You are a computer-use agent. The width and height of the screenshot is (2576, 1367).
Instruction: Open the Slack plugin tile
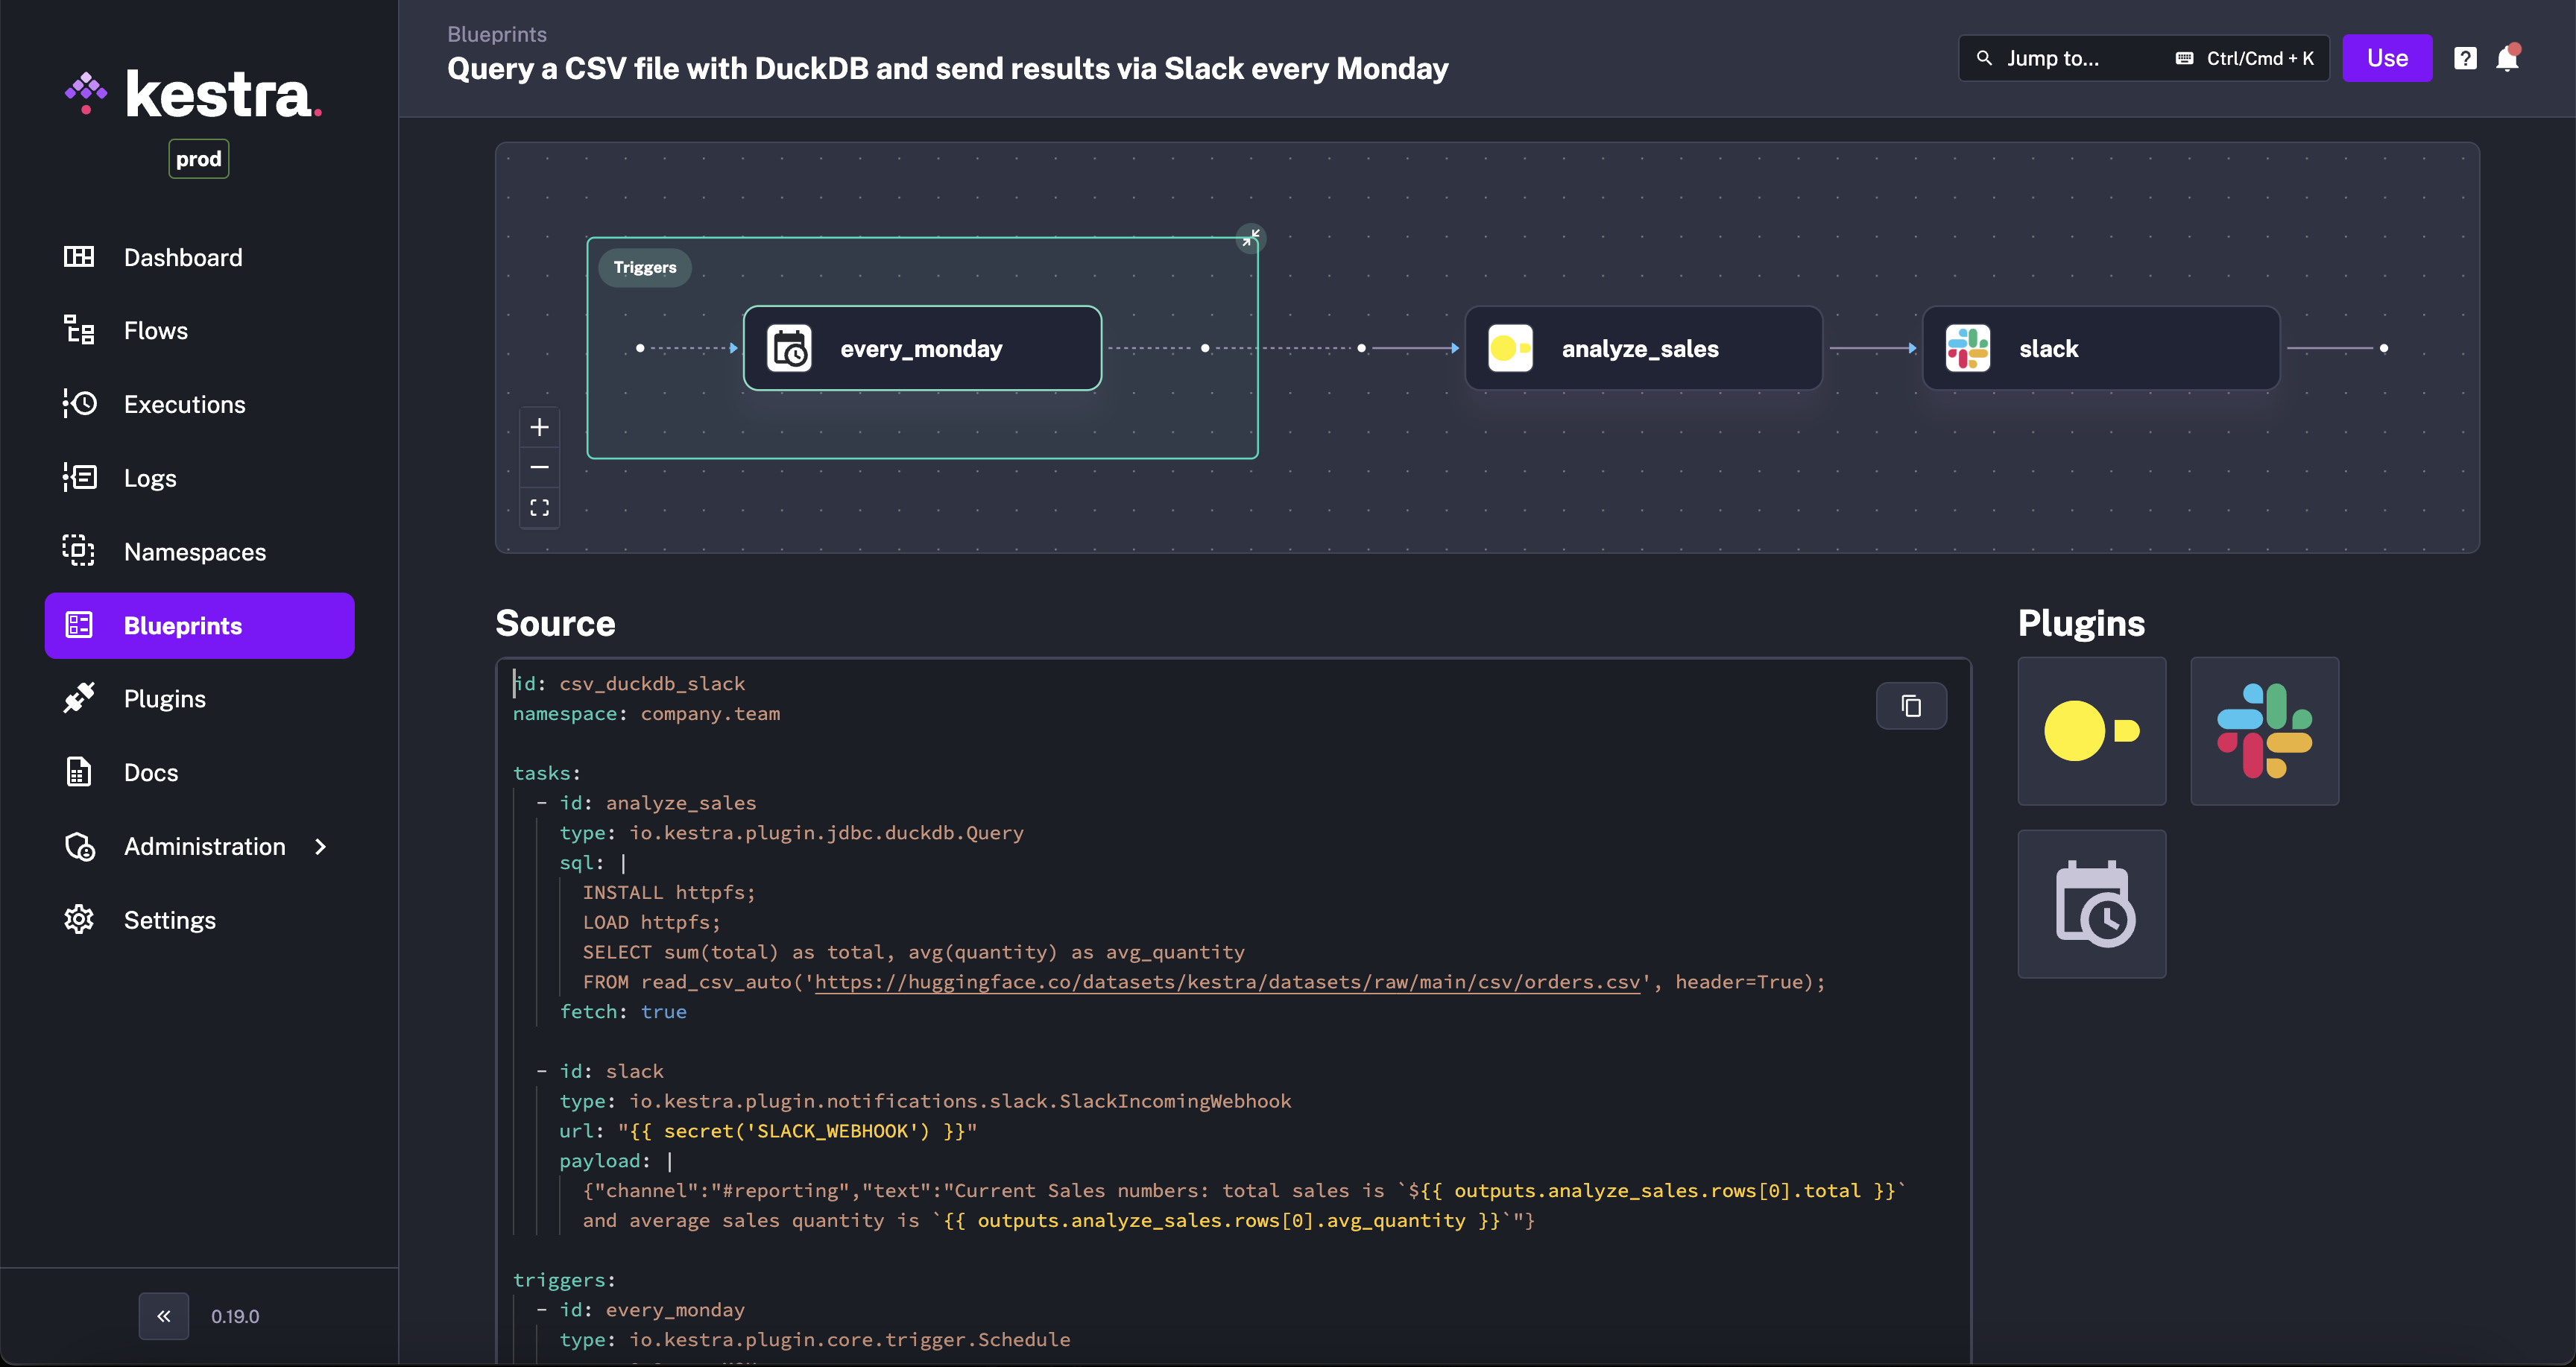[x=2264, y=731]
